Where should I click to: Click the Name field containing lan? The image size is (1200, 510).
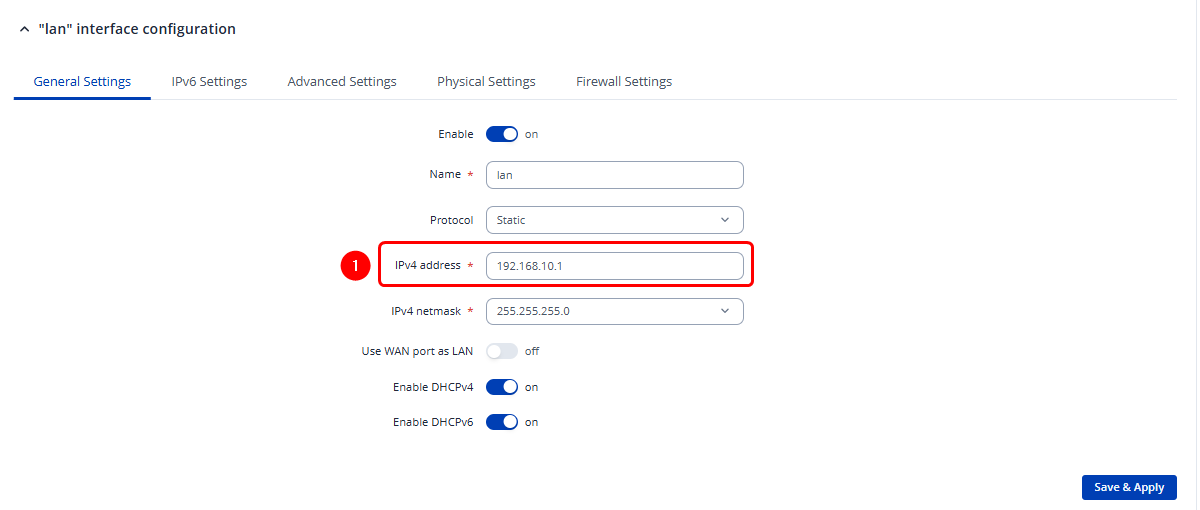tap(614, 175)
